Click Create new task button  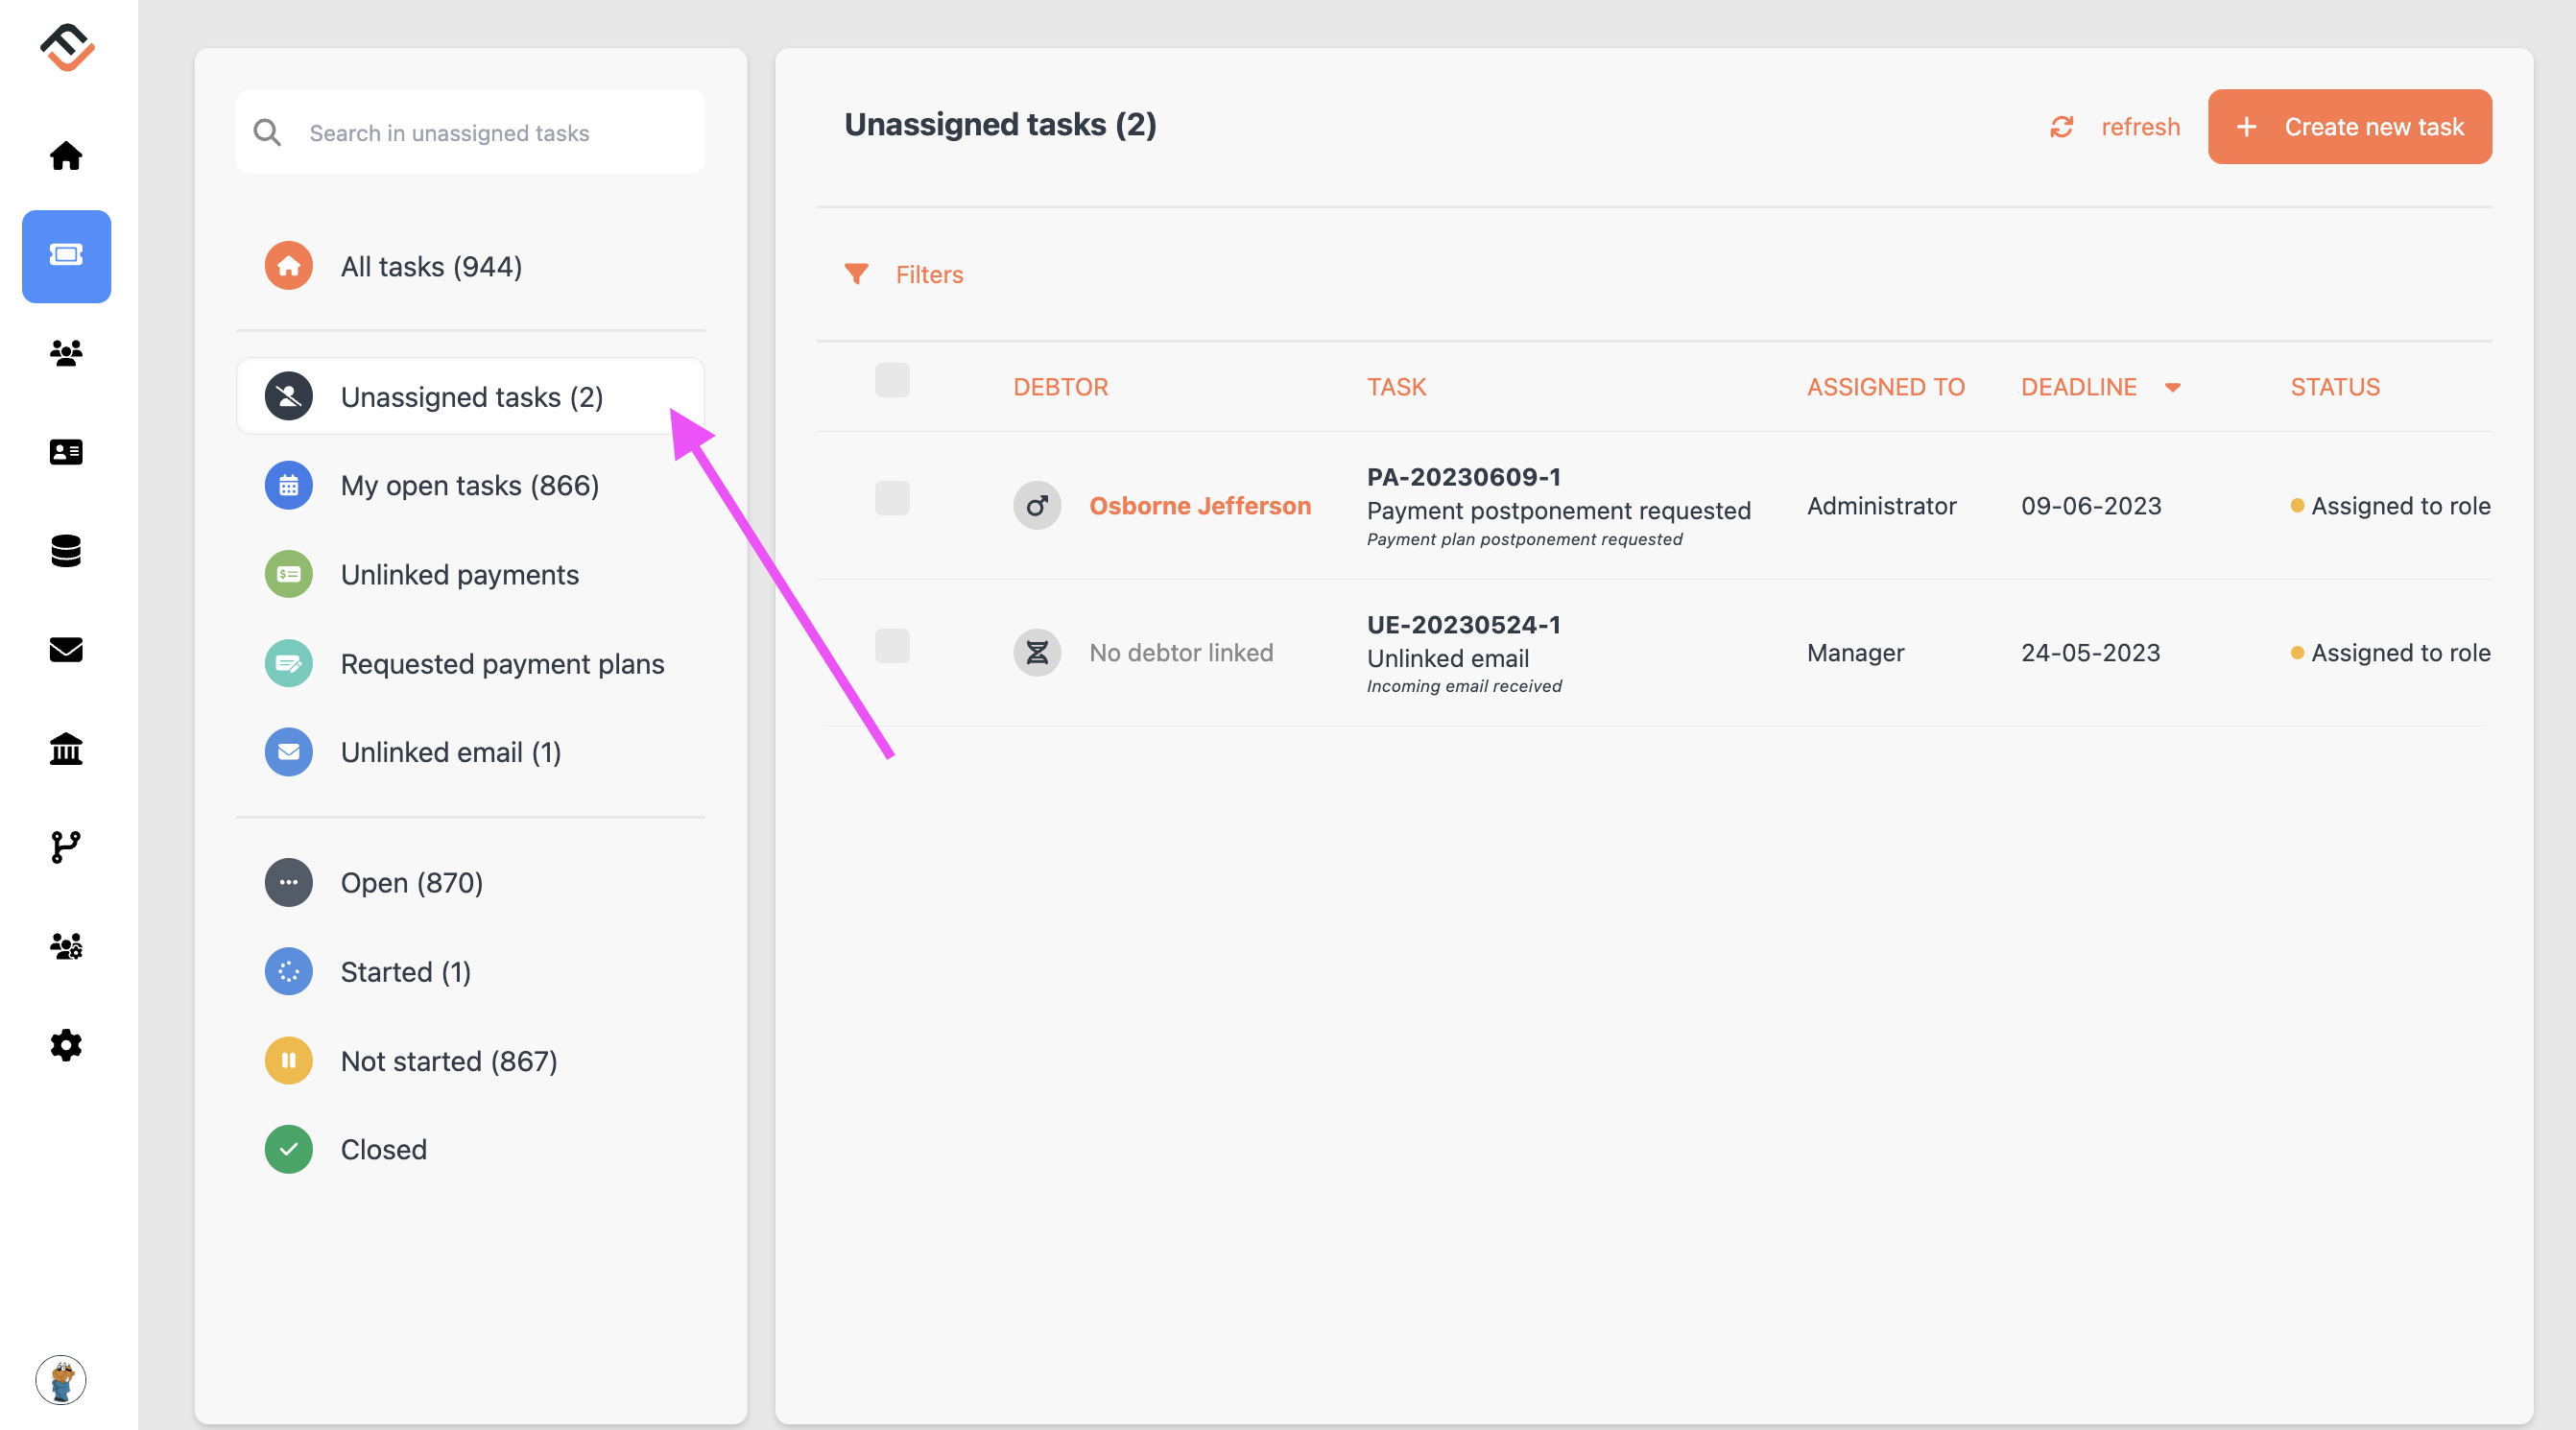tap(2350, 127)
